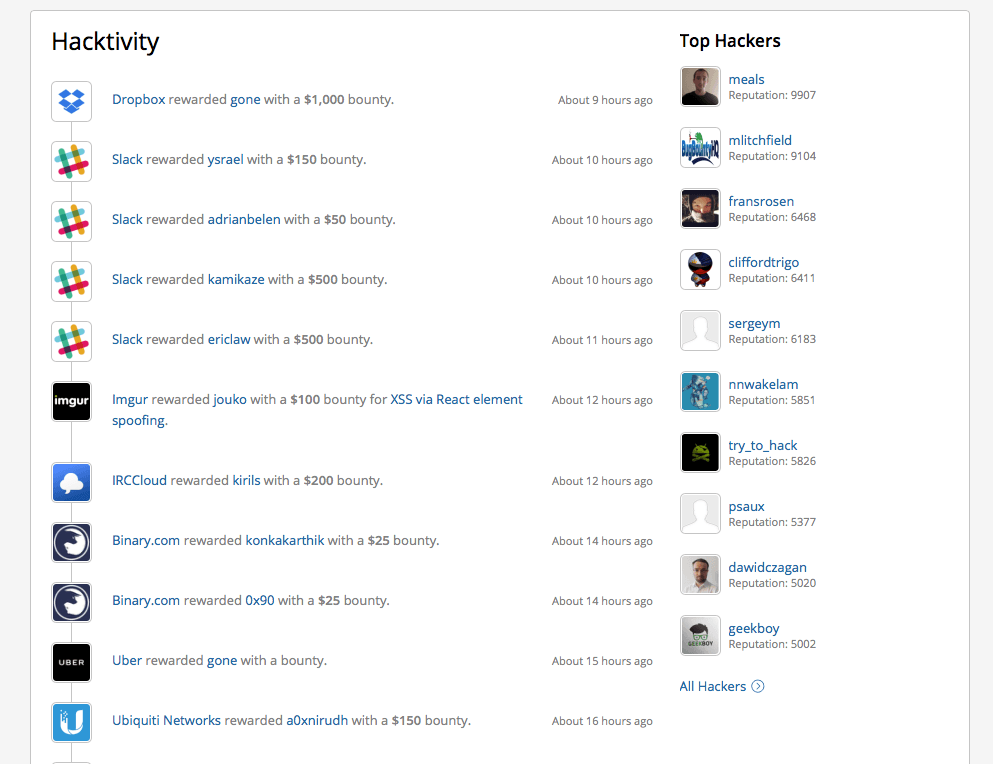Open hacker ysrael's profile link
This screenshot has width=993, height=764.
[225, 160]
